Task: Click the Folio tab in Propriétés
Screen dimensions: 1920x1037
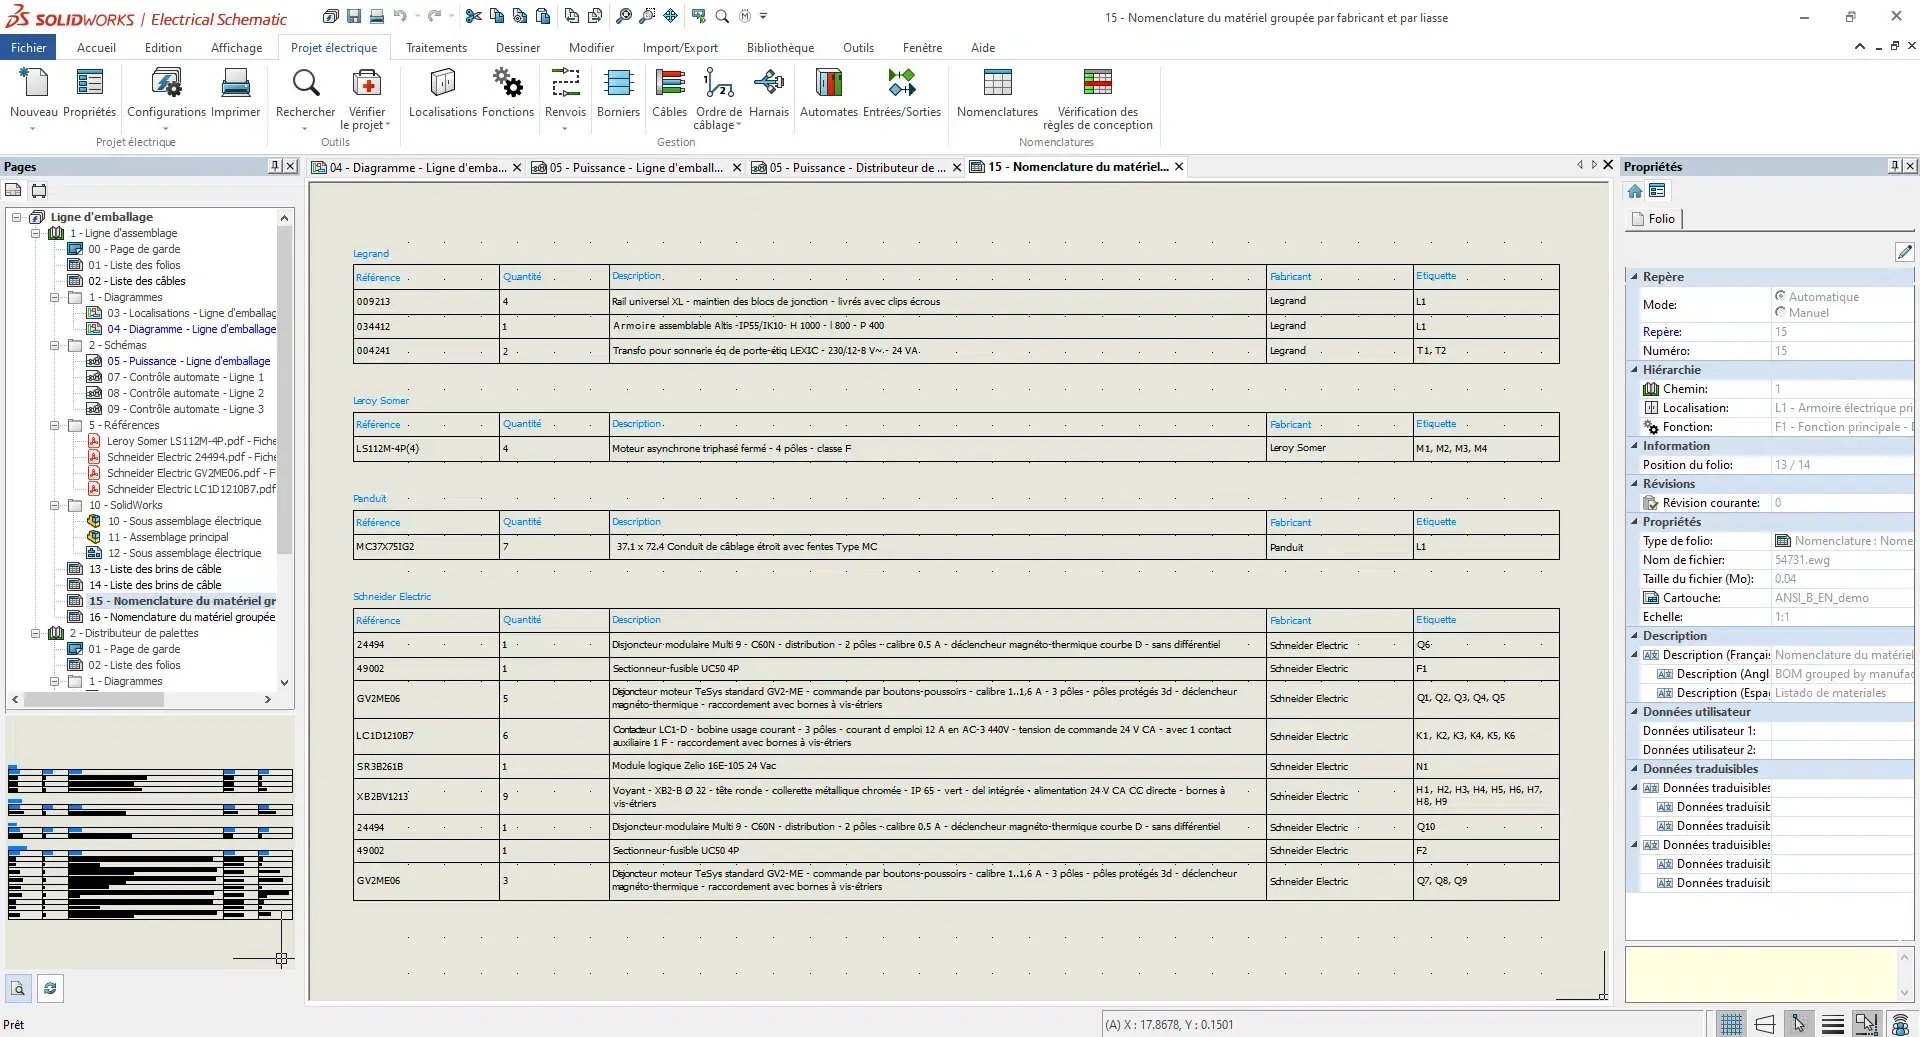Action: point(1653,219)
